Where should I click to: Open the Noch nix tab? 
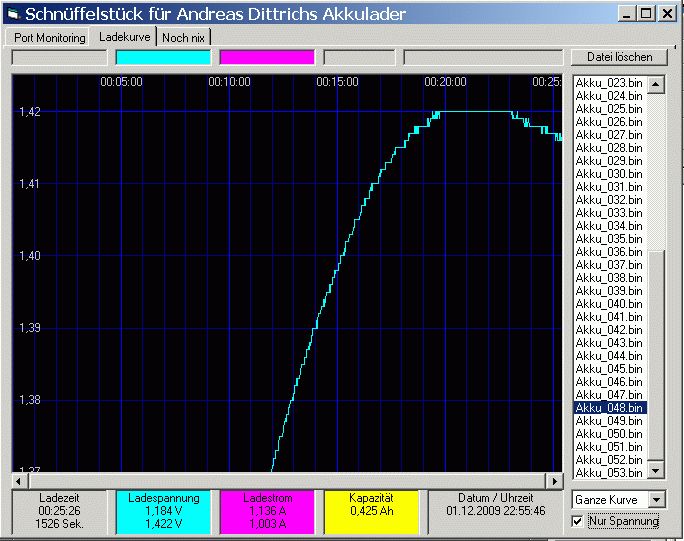[183, 38]
